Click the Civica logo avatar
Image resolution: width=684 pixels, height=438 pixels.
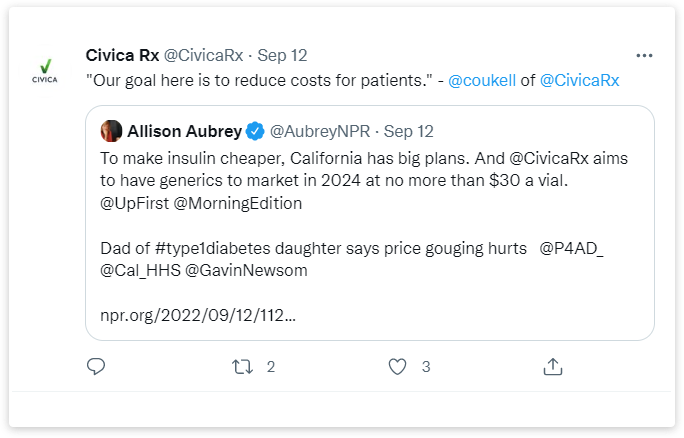pos(45,67)
